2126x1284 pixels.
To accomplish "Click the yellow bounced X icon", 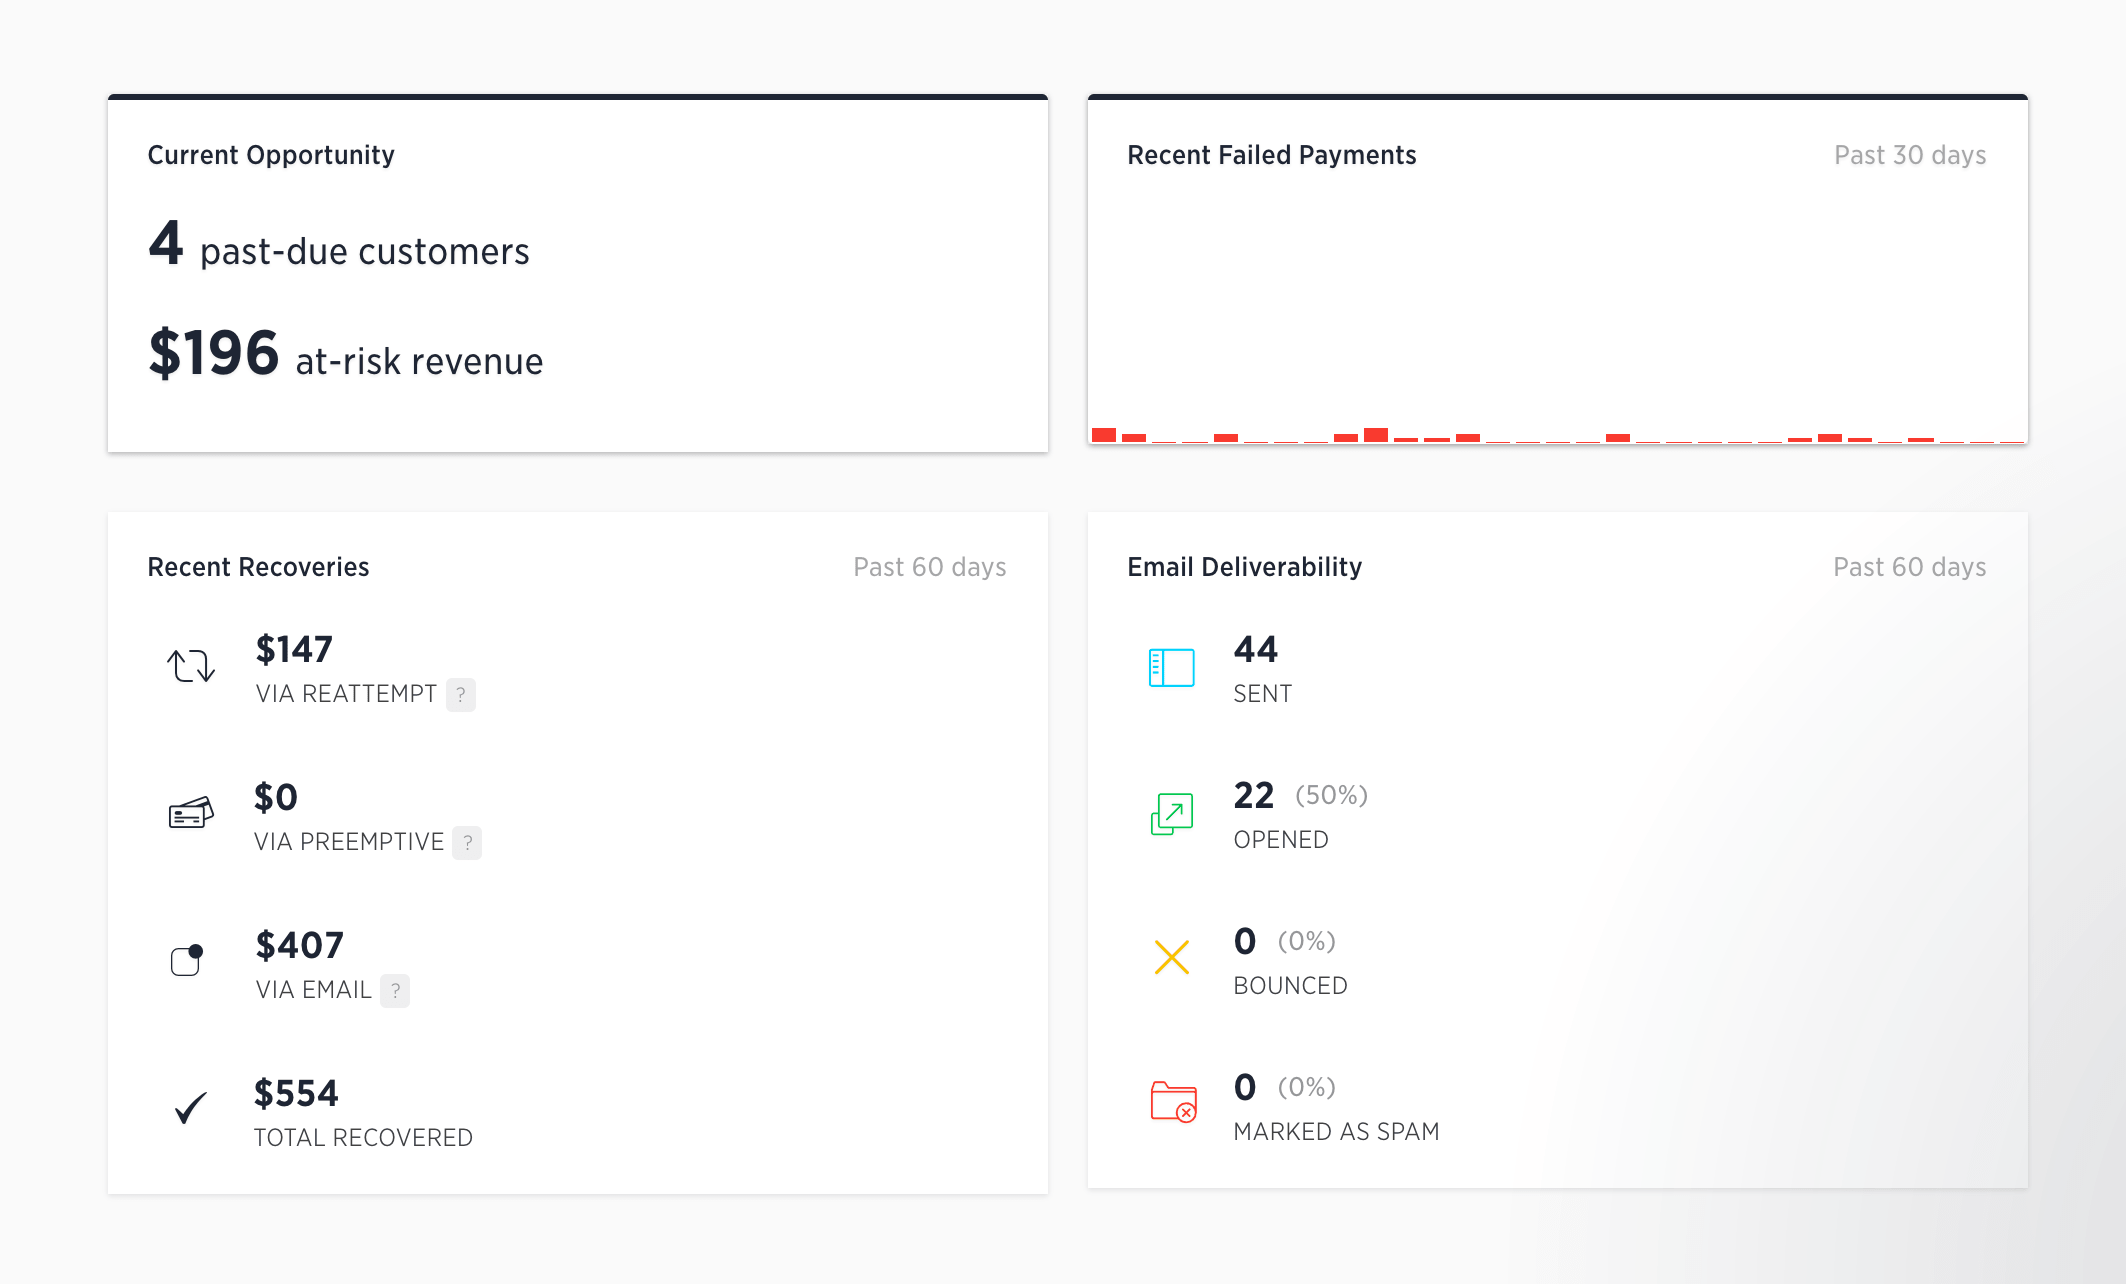I will click(1171, 957).
